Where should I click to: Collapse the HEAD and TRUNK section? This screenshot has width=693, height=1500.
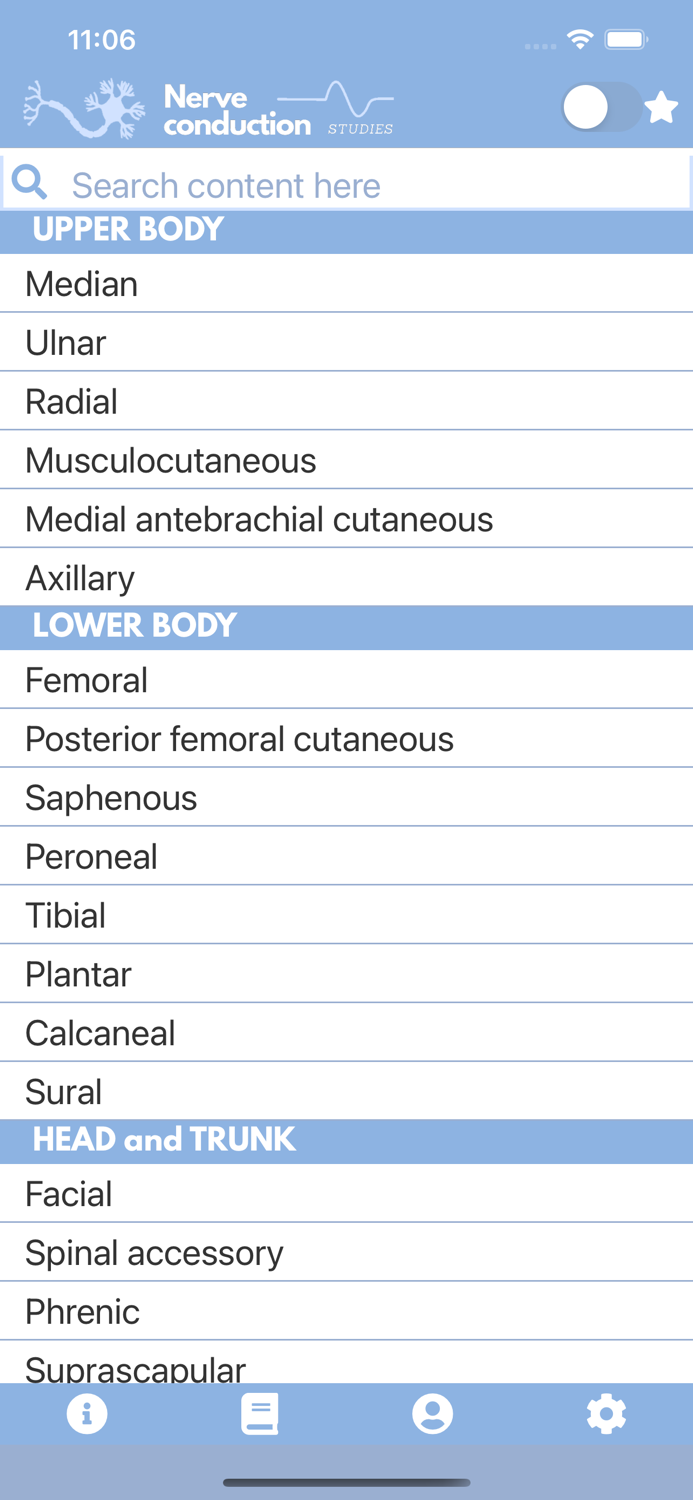346,1140
